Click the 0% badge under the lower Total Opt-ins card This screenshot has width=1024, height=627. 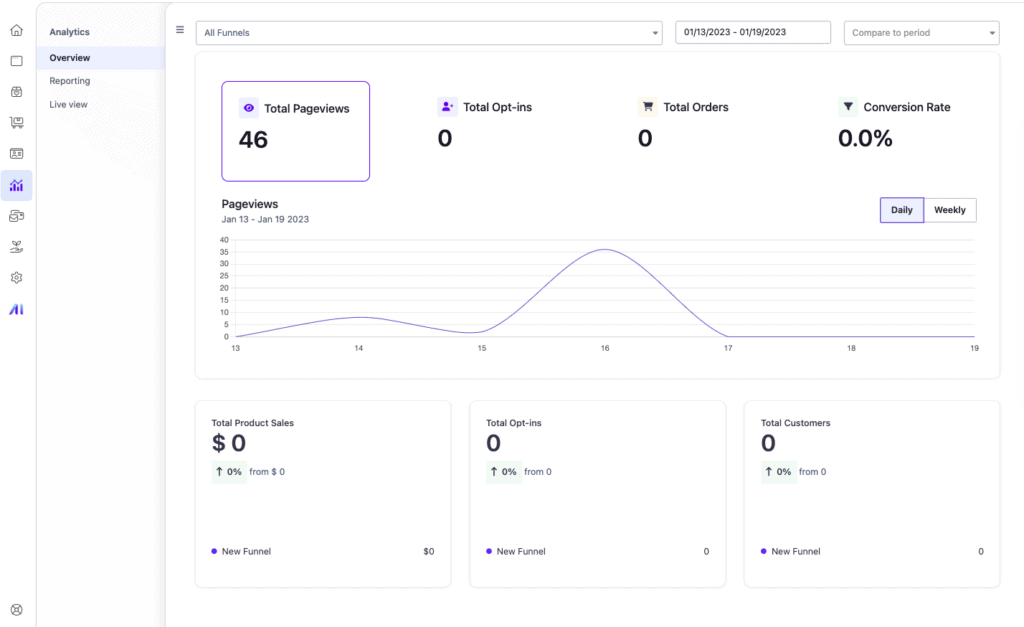point(503,472)
